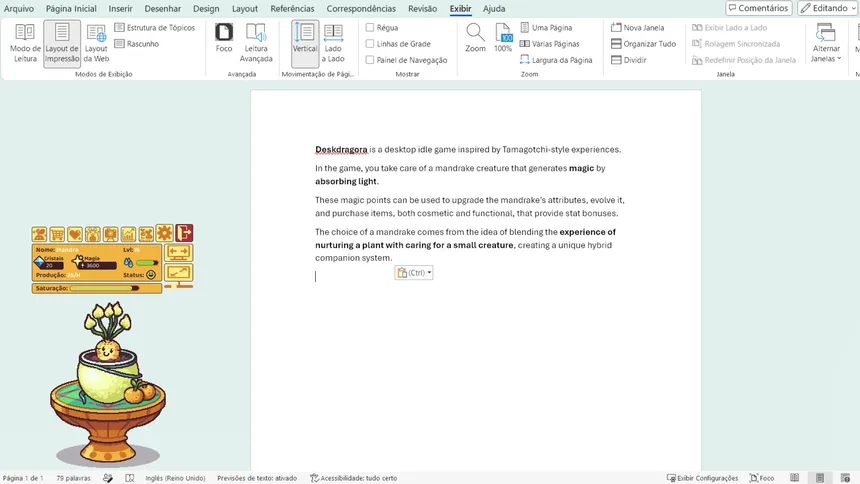The image size is (860, 484).
Task: Click the monitor diagonal resize button in Deskdragora
Action: pyautogui.click(x=179, y=272)
